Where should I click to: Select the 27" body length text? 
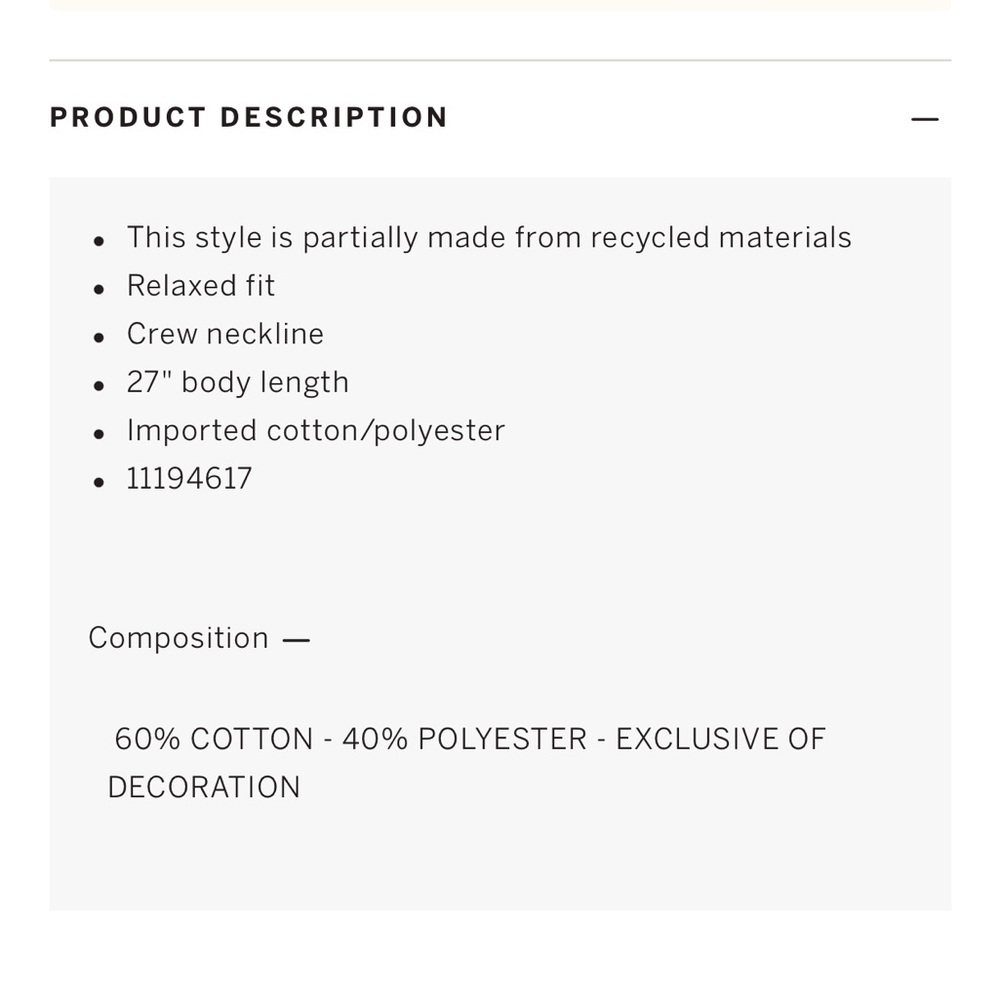click(238, 383)
